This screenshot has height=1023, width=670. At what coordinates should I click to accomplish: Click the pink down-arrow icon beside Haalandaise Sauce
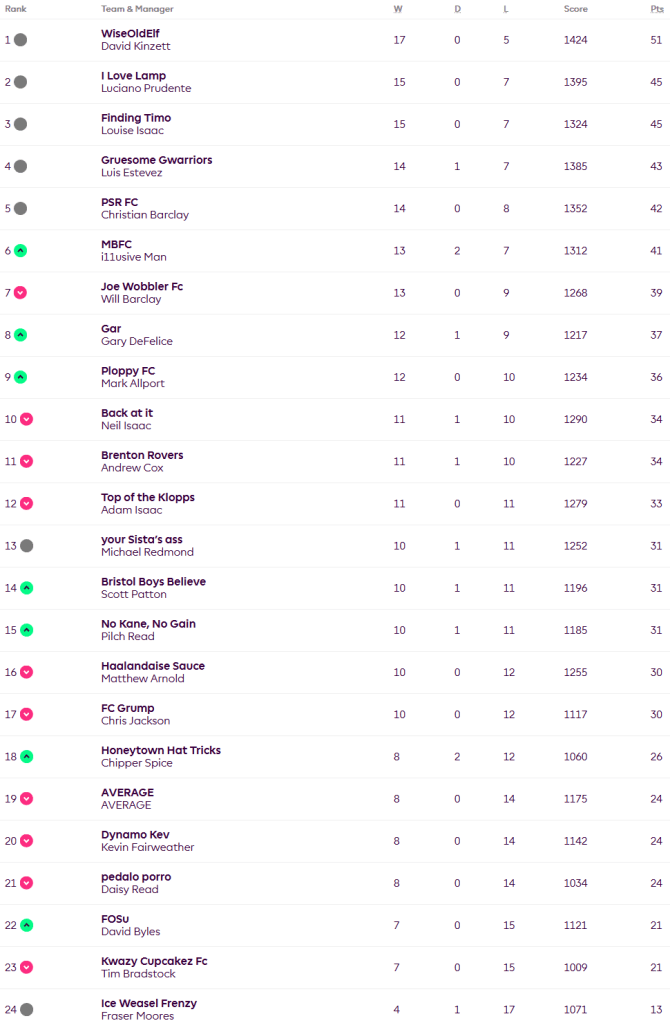click(26, 672)
